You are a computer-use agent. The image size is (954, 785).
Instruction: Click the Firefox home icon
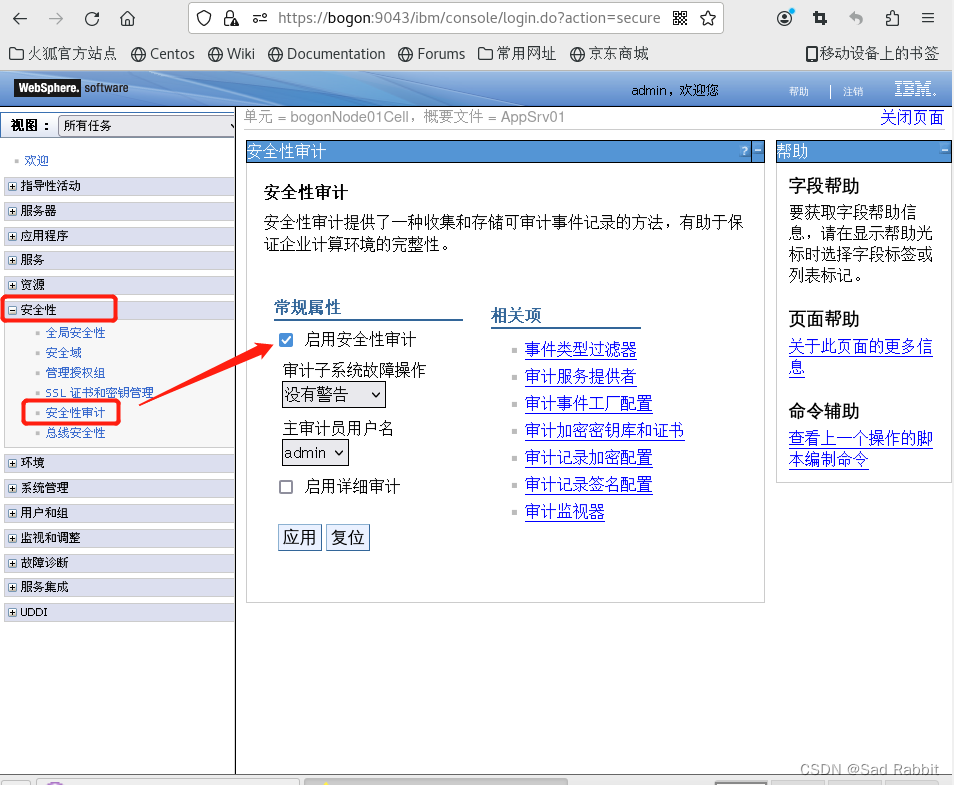click(127, 17)
